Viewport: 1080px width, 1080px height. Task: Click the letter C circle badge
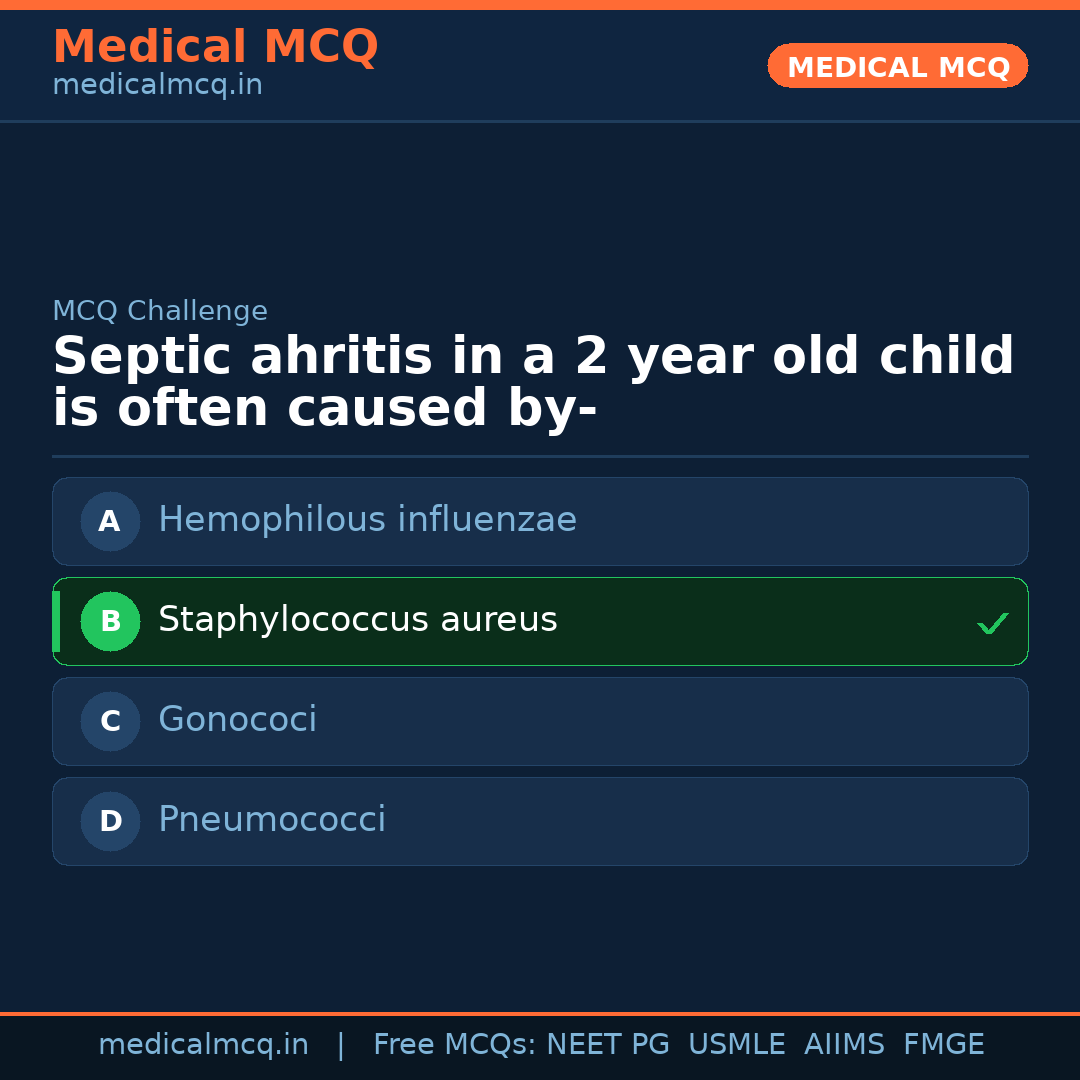(110, 721)
